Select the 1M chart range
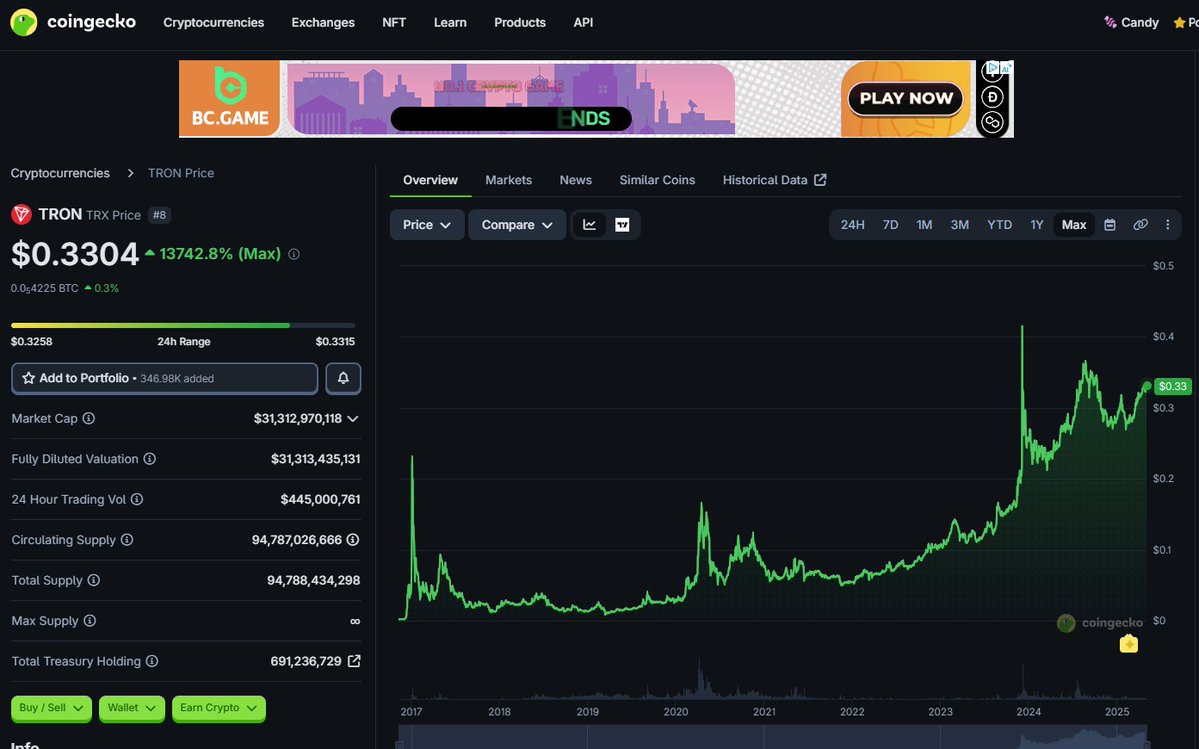The image size is (1199, 749). tap(924, 225)
